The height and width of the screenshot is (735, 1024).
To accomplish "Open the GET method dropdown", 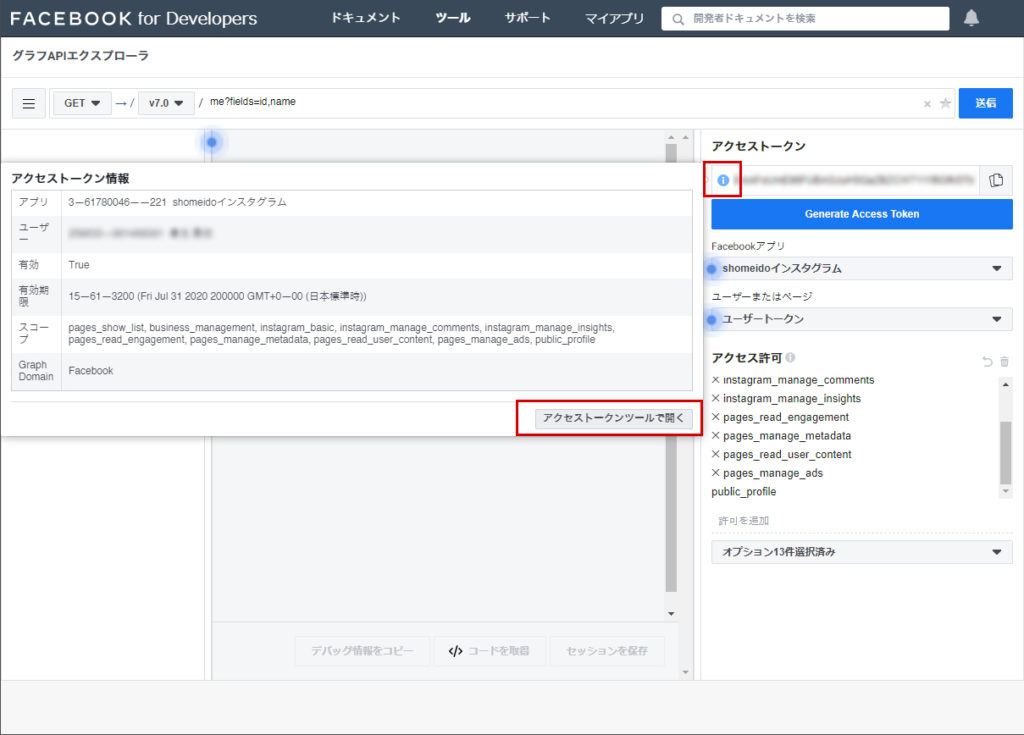I will 82,103.
